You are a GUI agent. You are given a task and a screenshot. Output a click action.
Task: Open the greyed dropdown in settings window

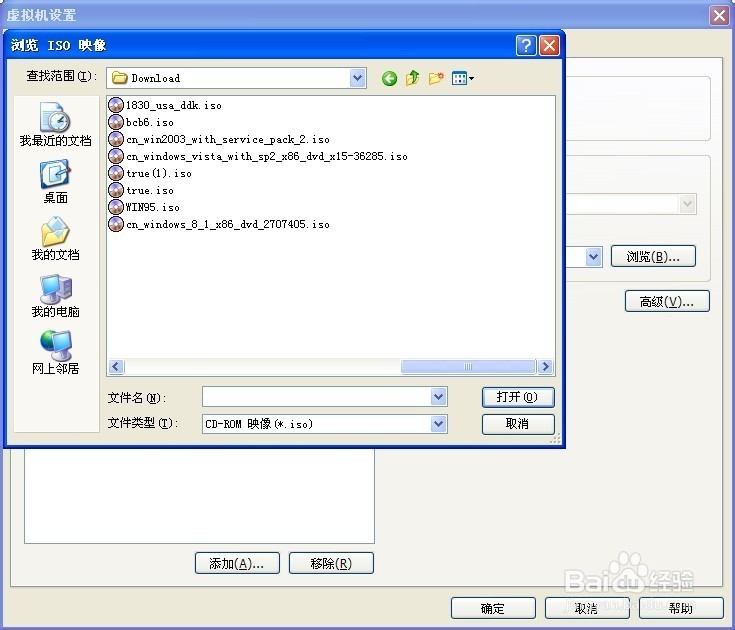point(687,204)
